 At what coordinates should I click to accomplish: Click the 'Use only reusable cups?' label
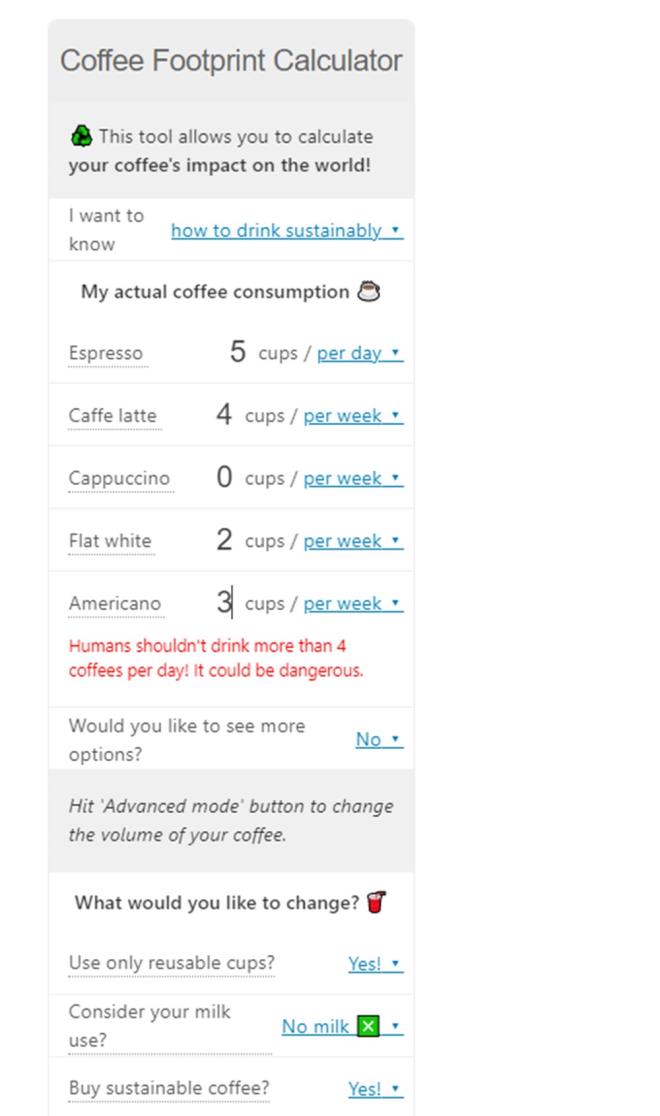pyautogui.click(x=171, y=963)
